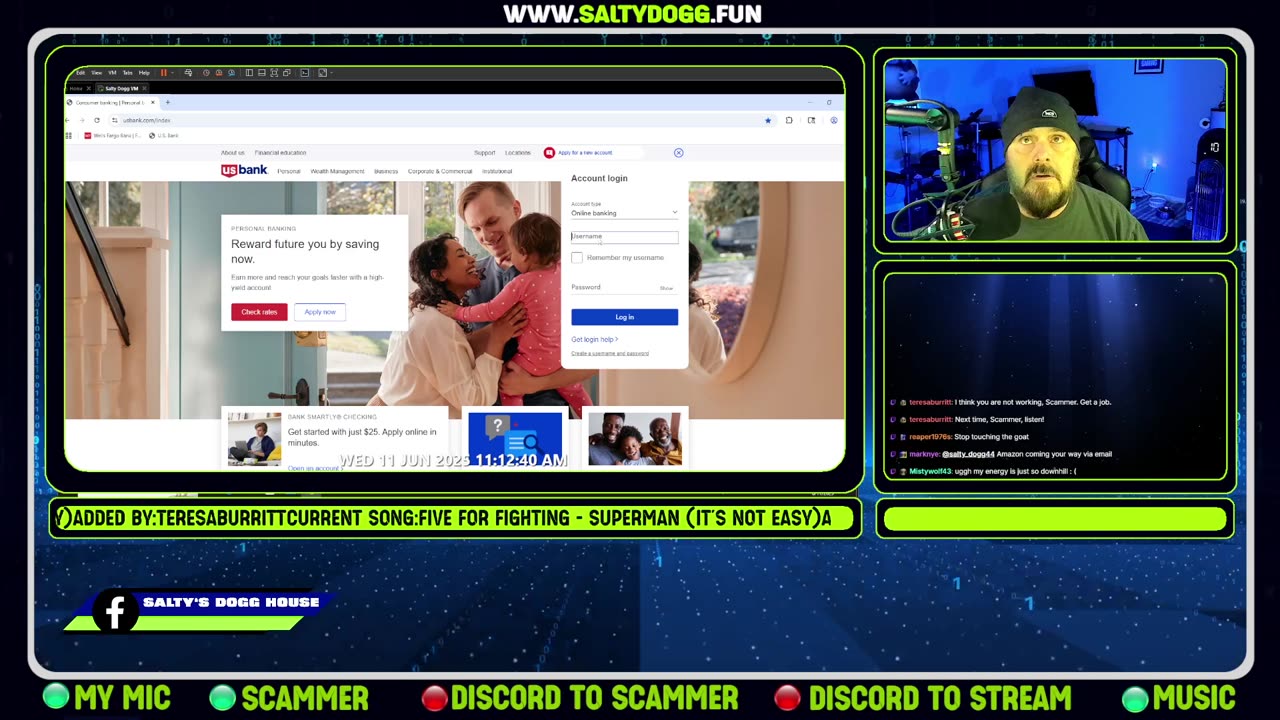This screenshot has width=1280, height=720.
Task: Click the blue question mark search thumbnail
Action: [x=515, y=439]
